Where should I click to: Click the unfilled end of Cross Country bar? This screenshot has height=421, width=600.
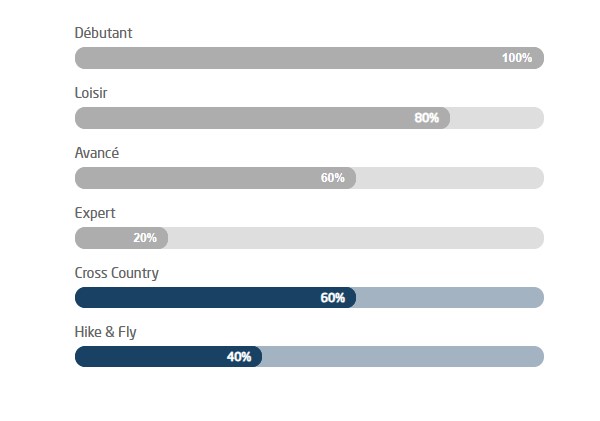click(x=450, y=298)
